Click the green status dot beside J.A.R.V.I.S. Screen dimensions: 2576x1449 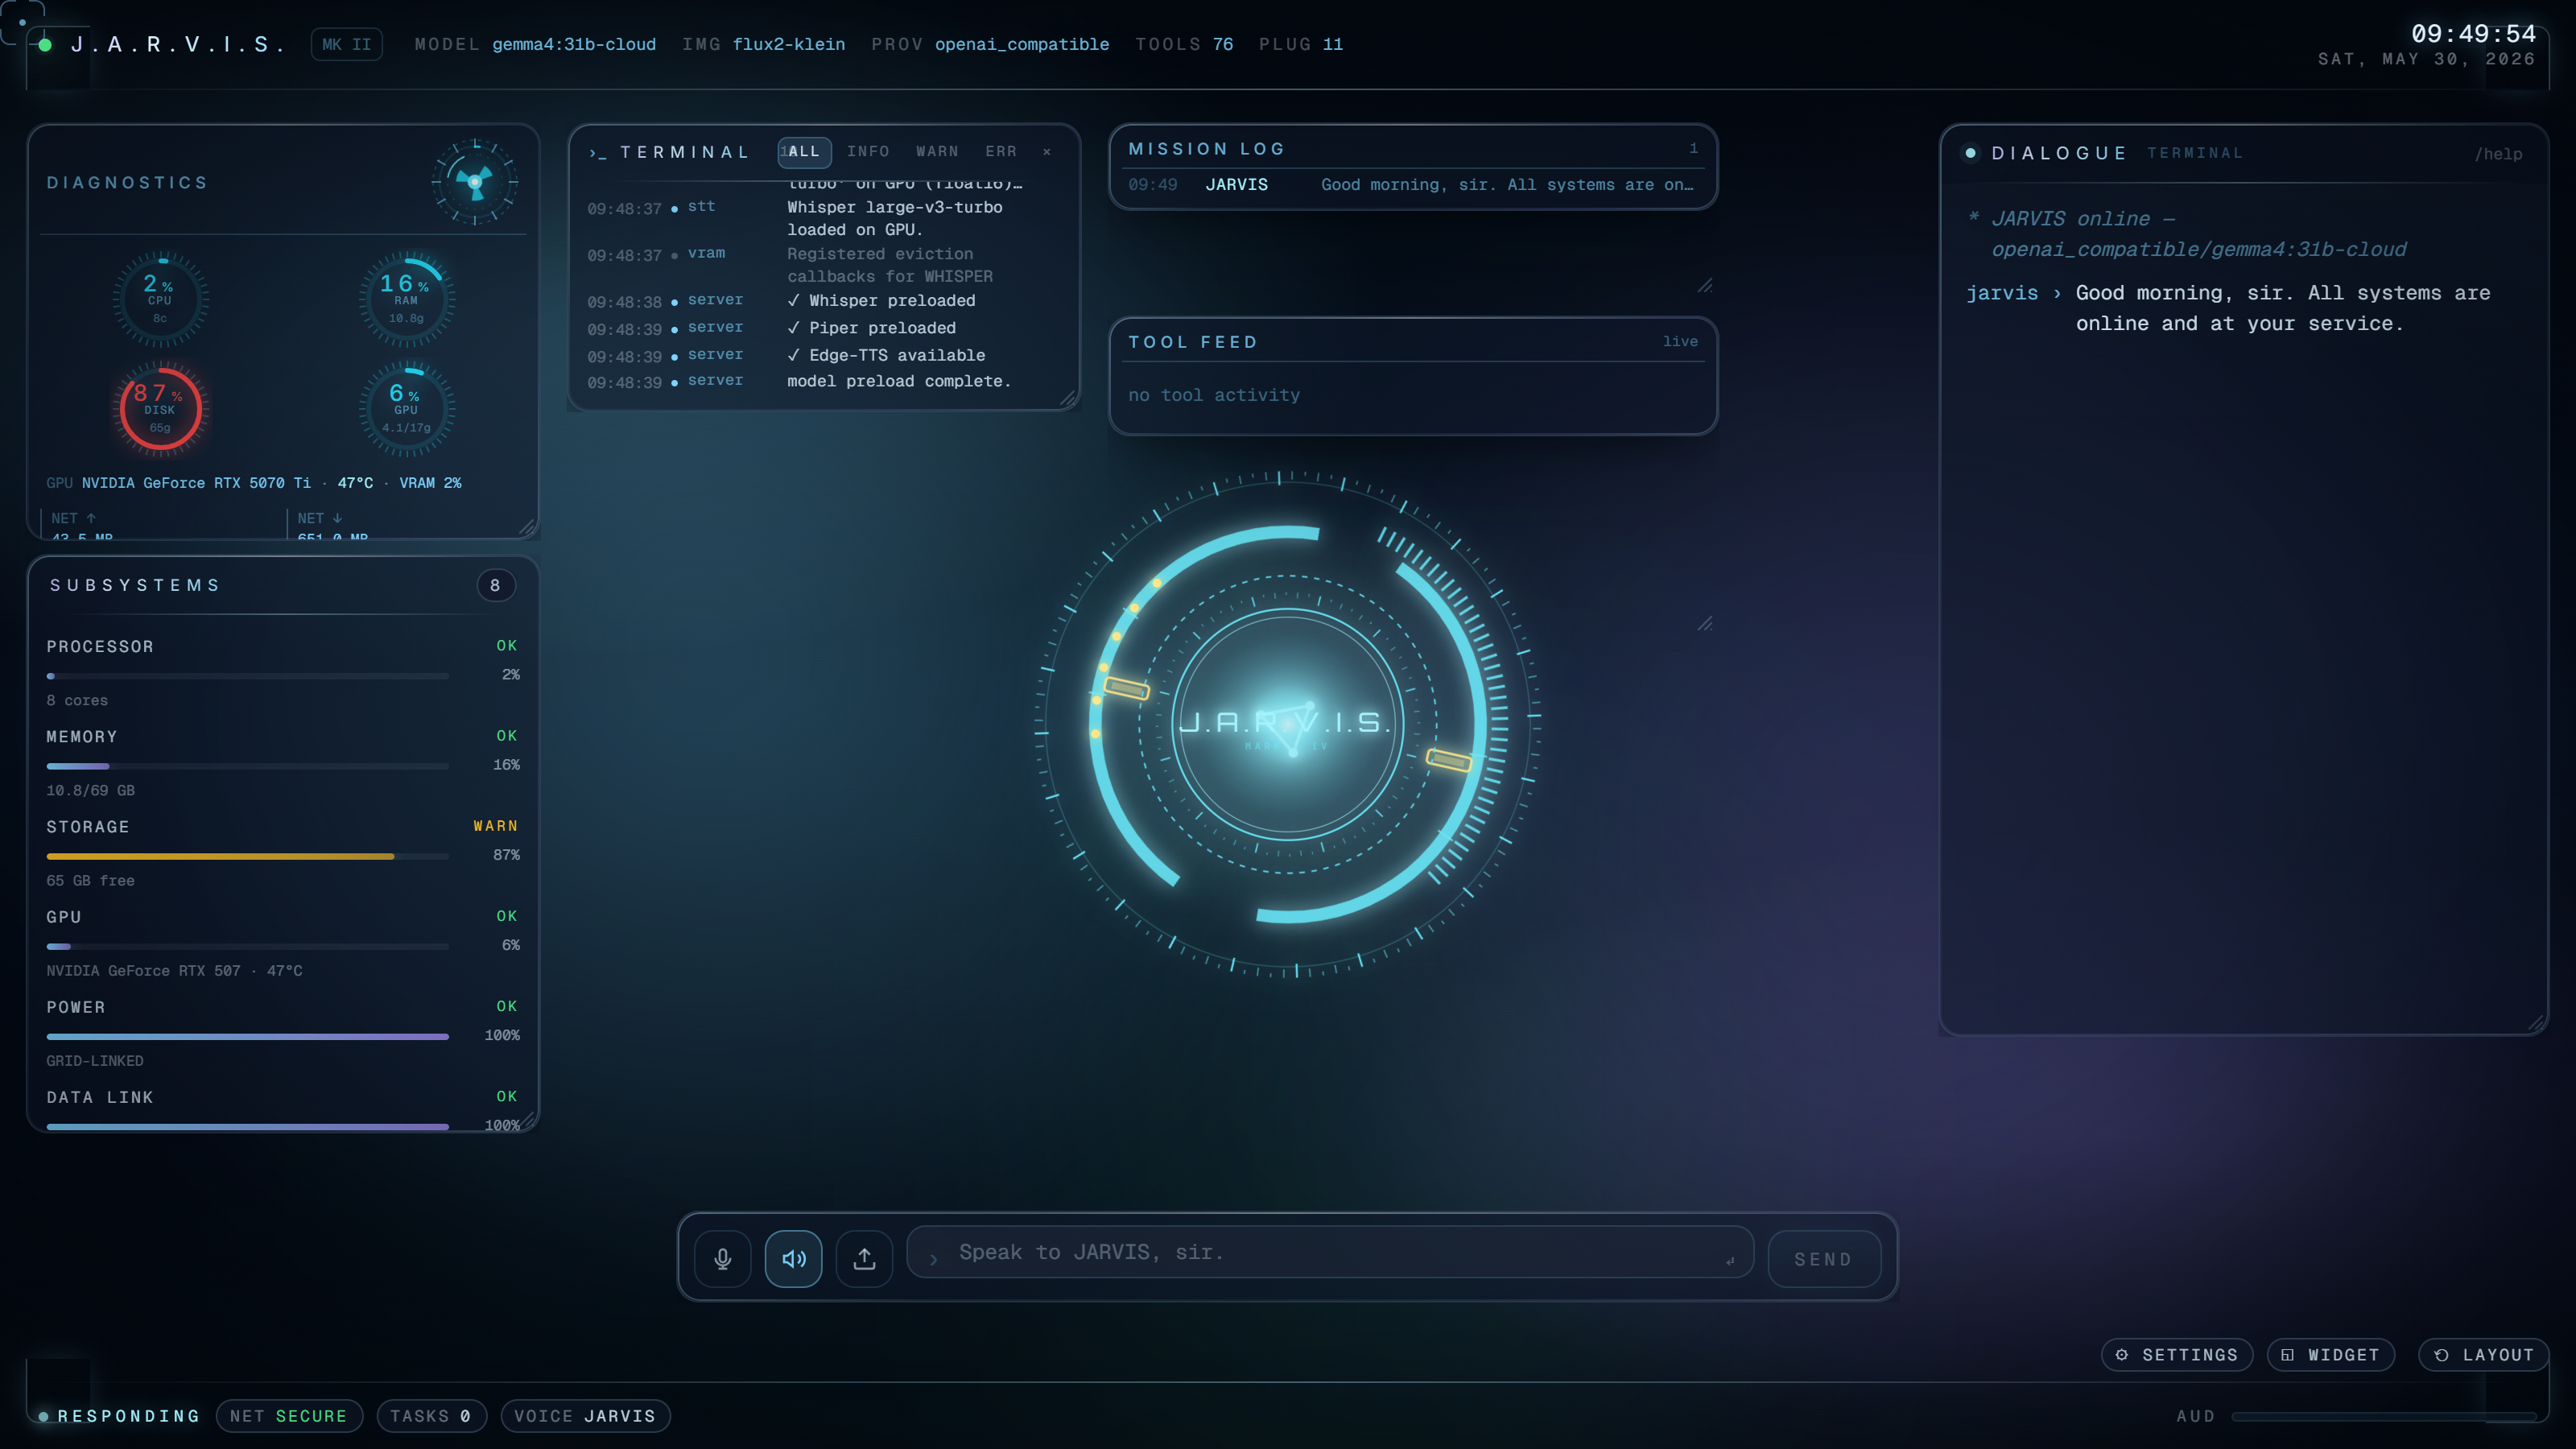click(45, 44)
